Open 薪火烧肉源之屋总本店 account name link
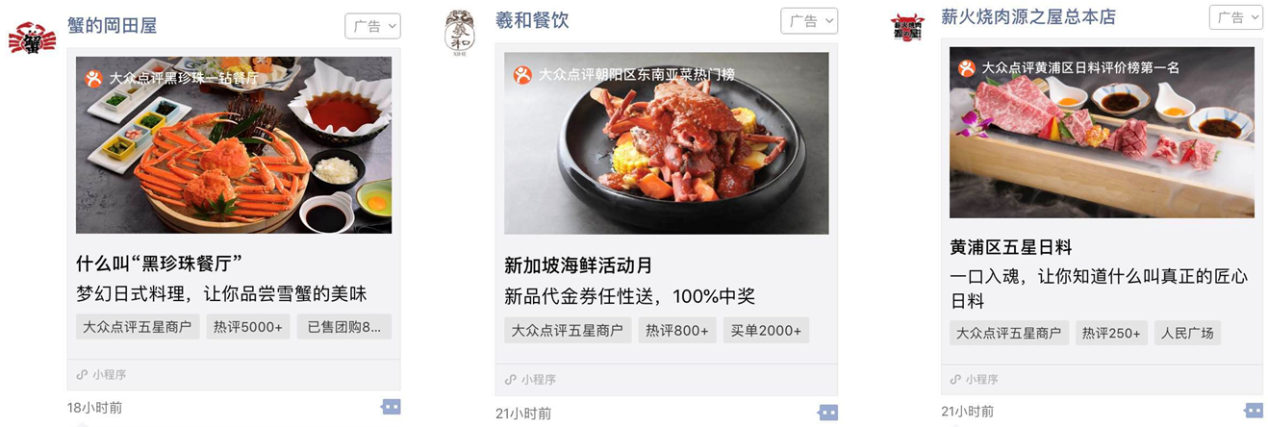The width and height of the screenshot is (1268, 427). click(1028, 17)
